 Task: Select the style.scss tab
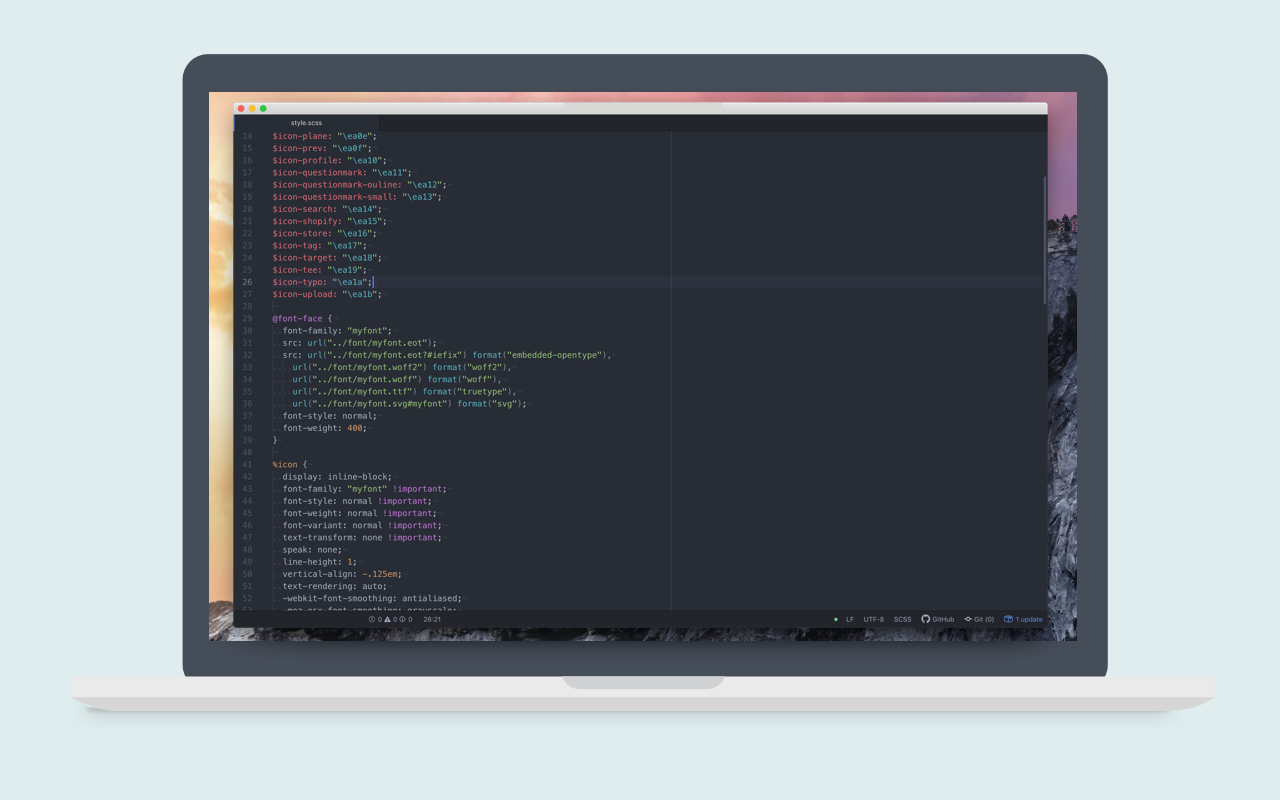click(x=307, y=121)
